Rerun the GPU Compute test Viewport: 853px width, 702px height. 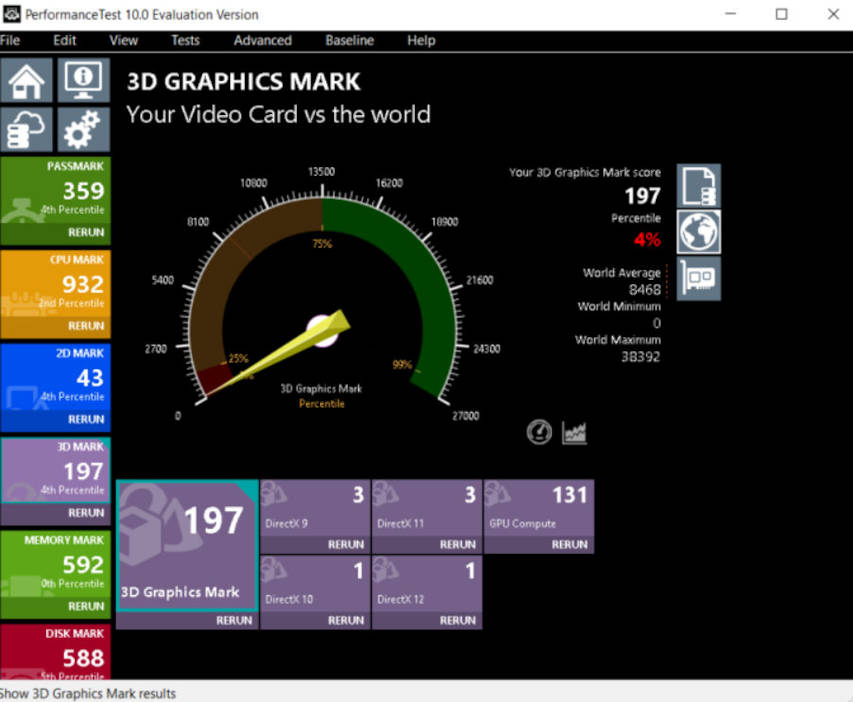tap(570, 545)
